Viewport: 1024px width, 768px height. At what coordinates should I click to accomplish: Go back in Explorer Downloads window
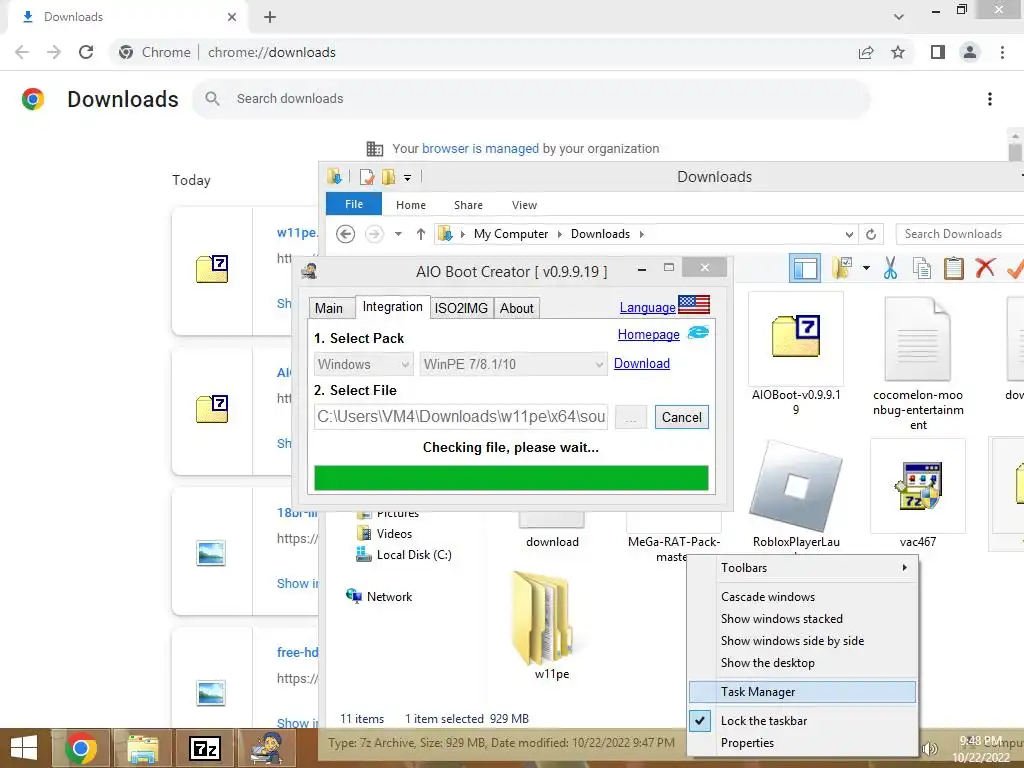(x=345, y=234)
